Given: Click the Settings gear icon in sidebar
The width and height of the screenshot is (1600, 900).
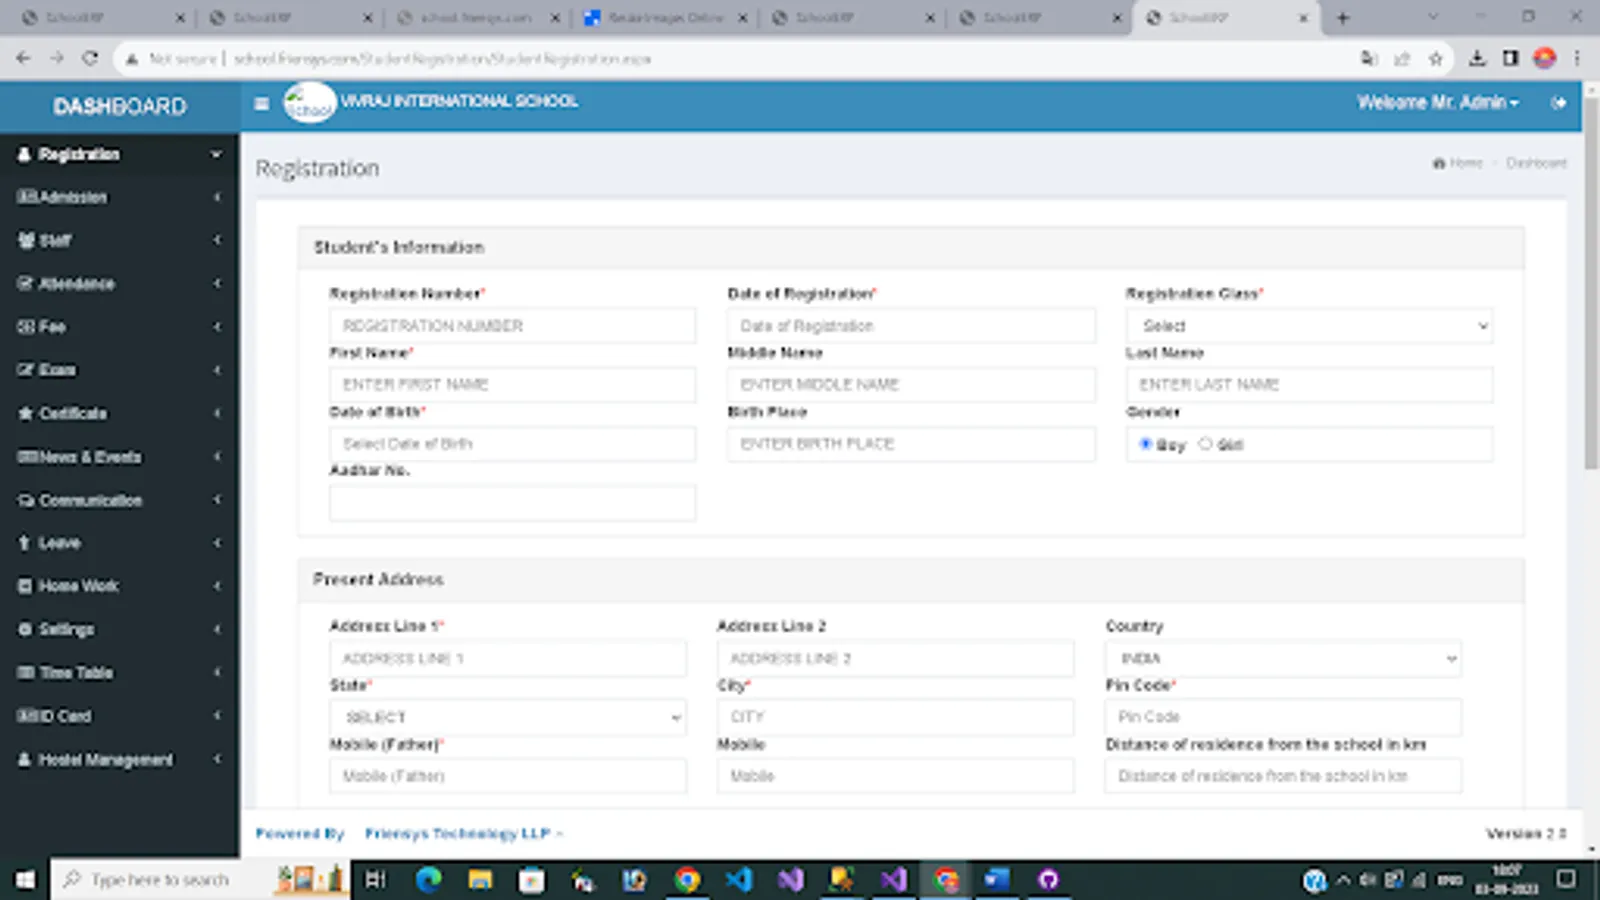Looking at the screenshot, I should pyautogui.click(x=26, y=629).
